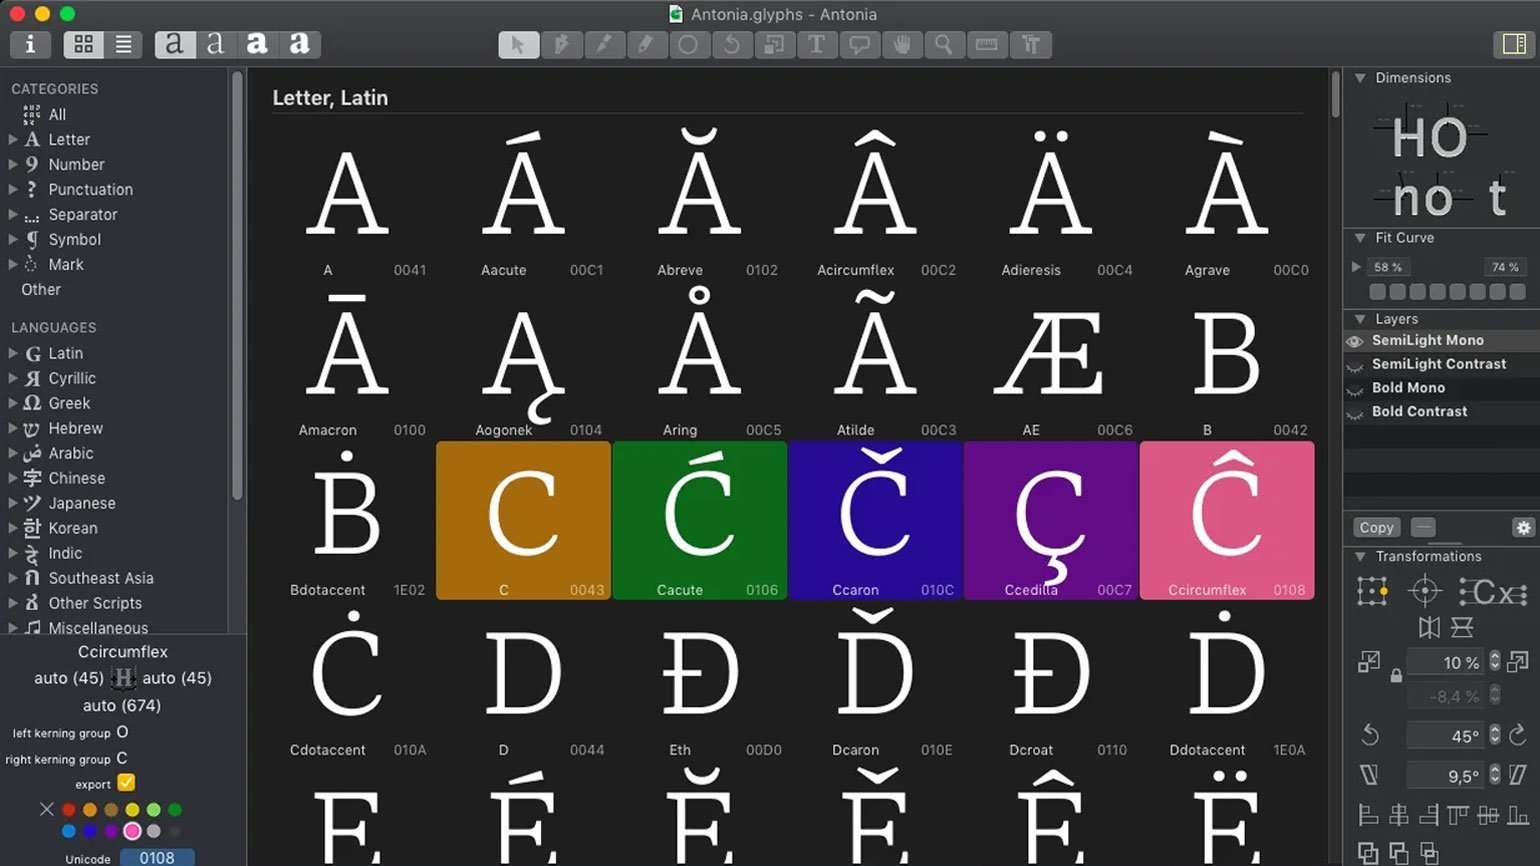Click the Unicode field showing 0108
Viewport: 1540px width, 866px height.
tap(157, 858)
